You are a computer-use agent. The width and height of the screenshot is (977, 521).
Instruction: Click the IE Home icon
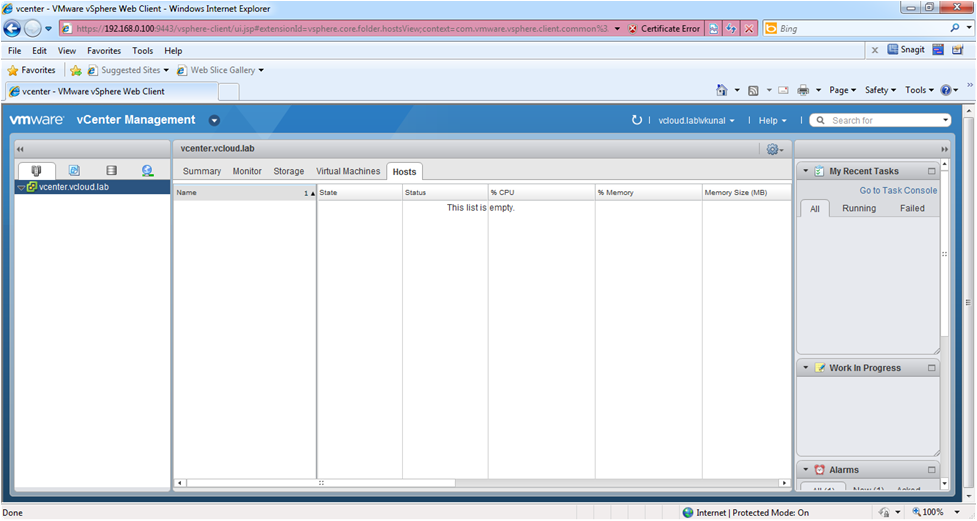(x=722, y=90)
